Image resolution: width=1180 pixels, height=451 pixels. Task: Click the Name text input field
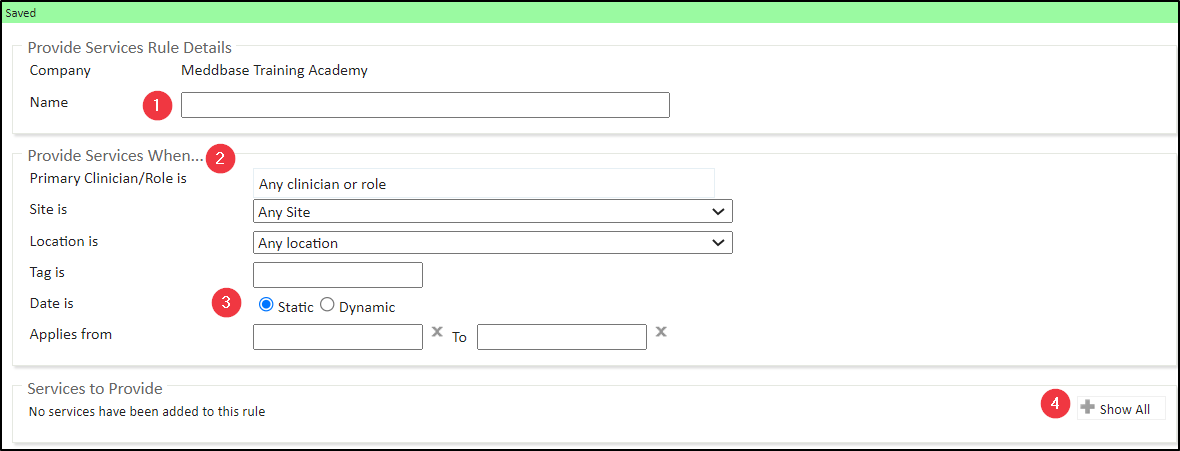[424, 105]
